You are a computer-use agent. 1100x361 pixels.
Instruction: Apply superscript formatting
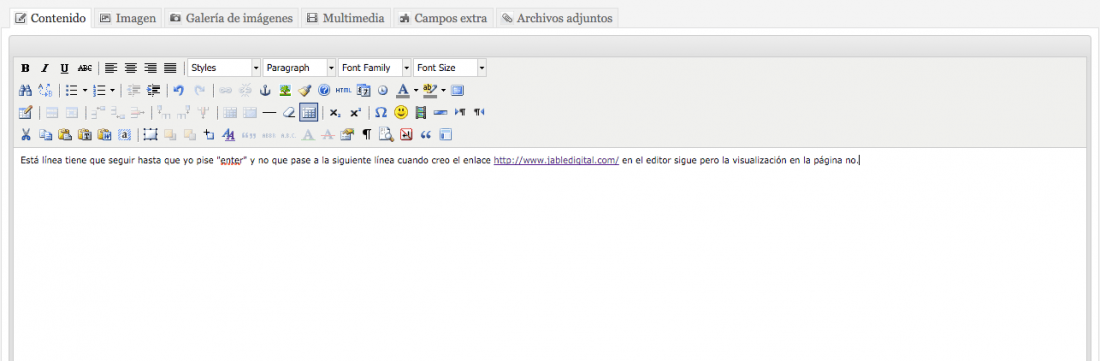click(355, 112)
